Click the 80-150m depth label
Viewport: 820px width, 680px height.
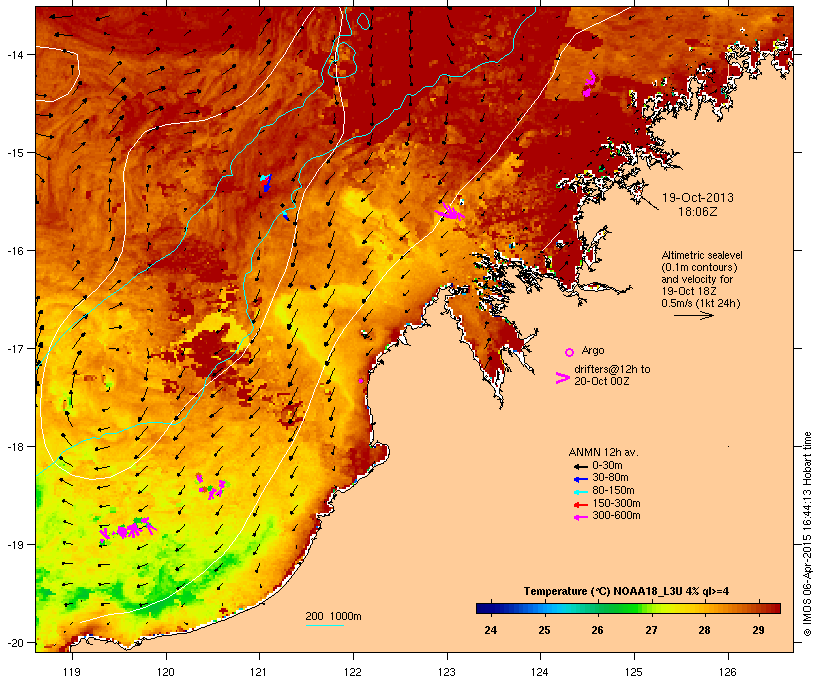tap(613, 491)
